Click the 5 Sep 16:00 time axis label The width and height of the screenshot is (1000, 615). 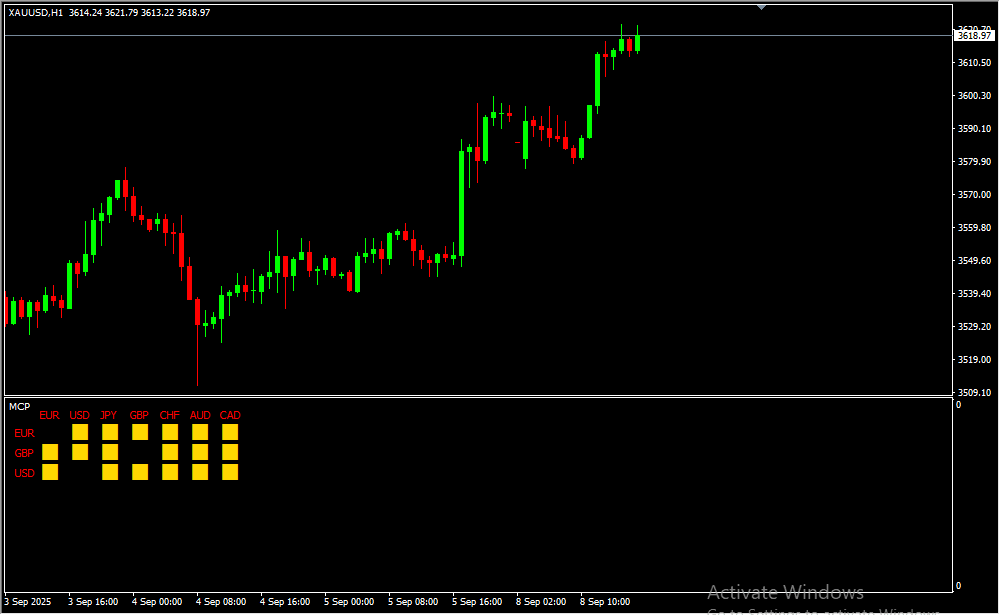pos(477,602)
